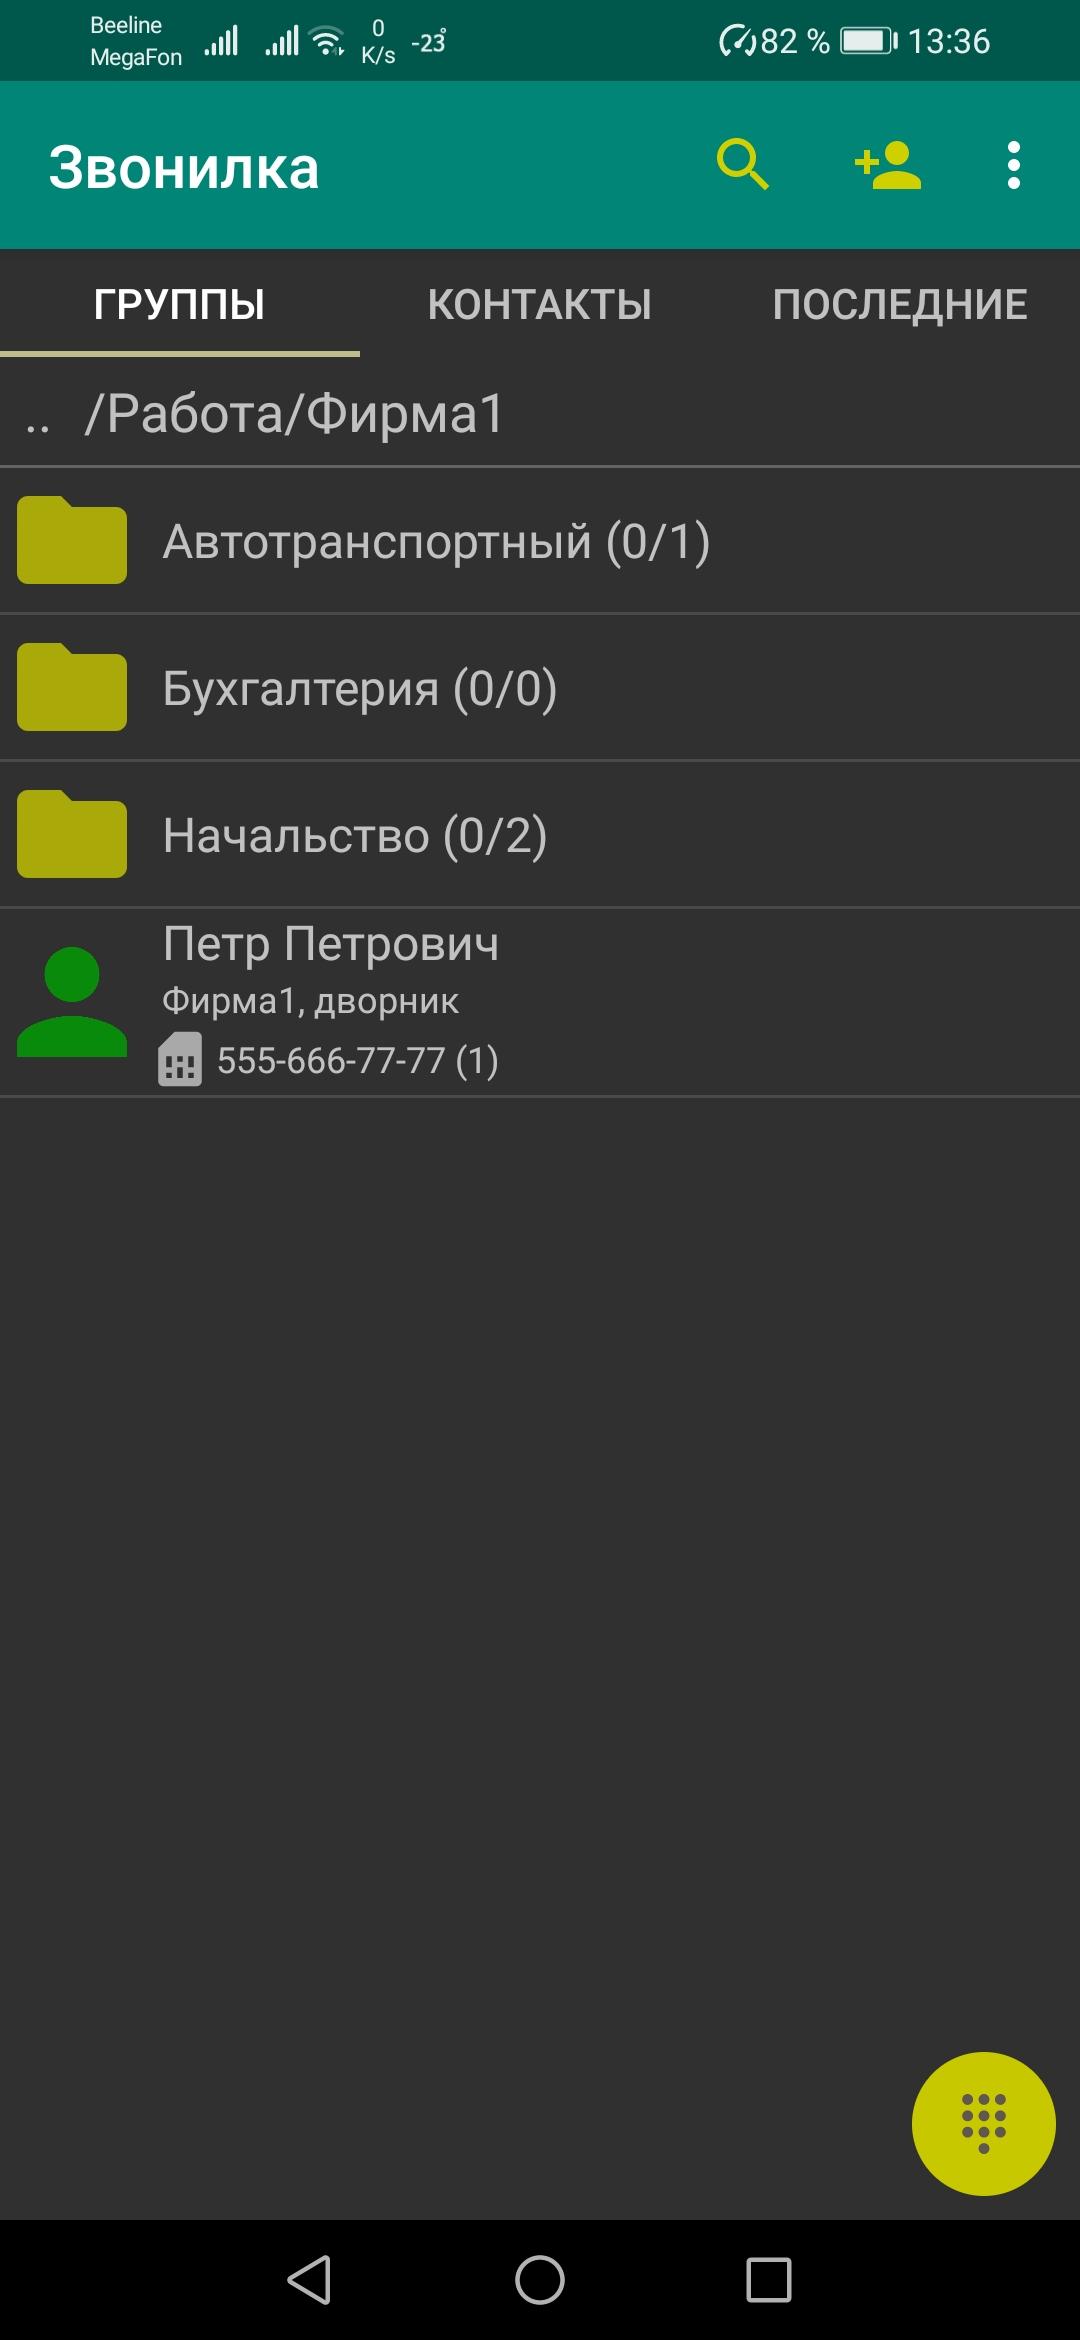Tap the Android back navigation button
This screenshot has height=2340, width=1080.
click(x=310, y=2280)
